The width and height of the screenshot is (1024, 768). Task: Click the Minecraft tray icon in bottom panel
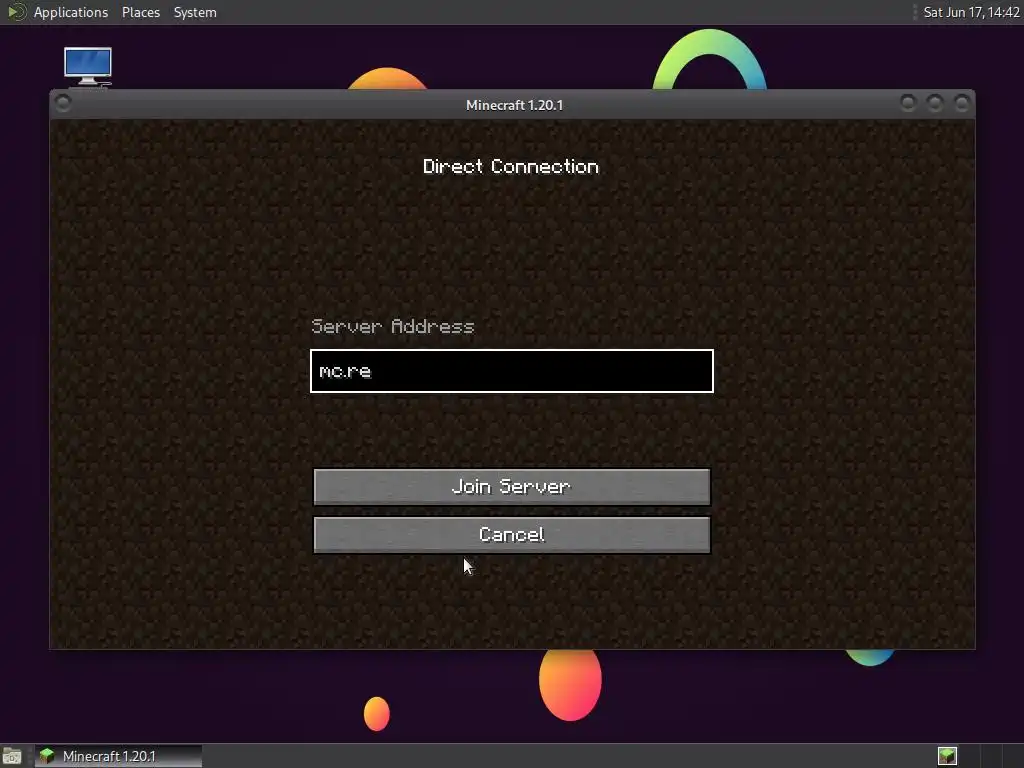947,756
